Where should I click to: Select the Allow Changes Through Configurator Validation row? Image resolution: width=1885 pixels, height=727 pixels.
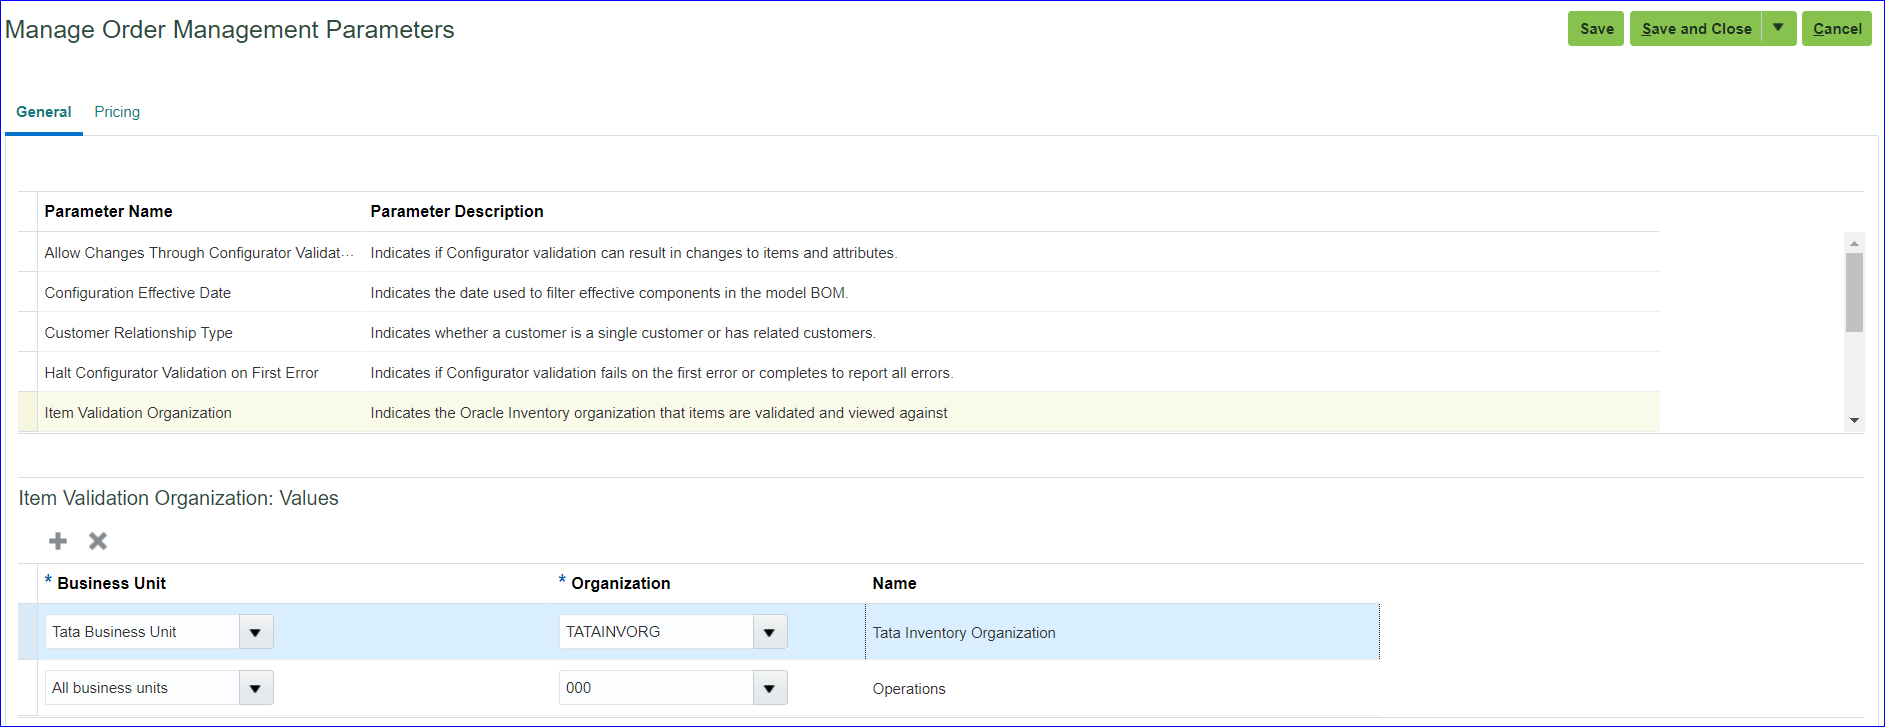198,253
